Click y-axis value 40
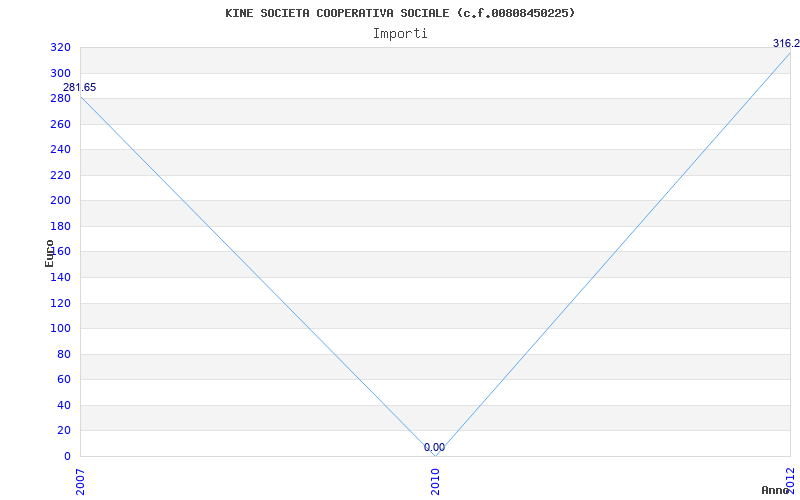This screenshot has height=500, width=800. coord(63,405)
